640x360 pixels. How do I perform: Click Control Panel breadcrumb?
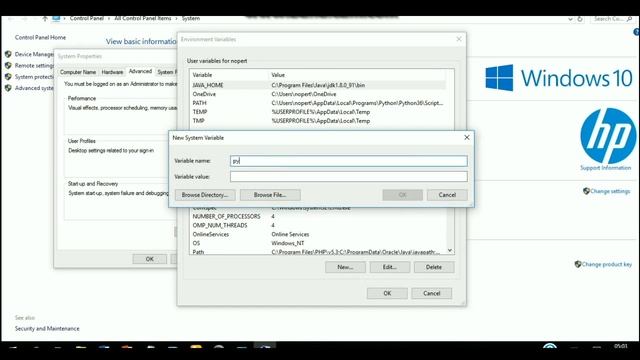(87, 18)
